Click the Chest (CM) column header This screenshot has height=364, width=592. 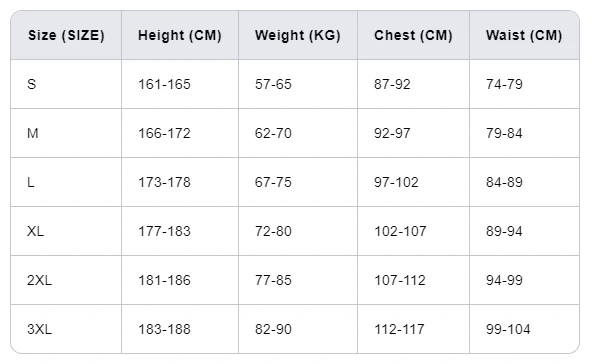coord(413,35)
